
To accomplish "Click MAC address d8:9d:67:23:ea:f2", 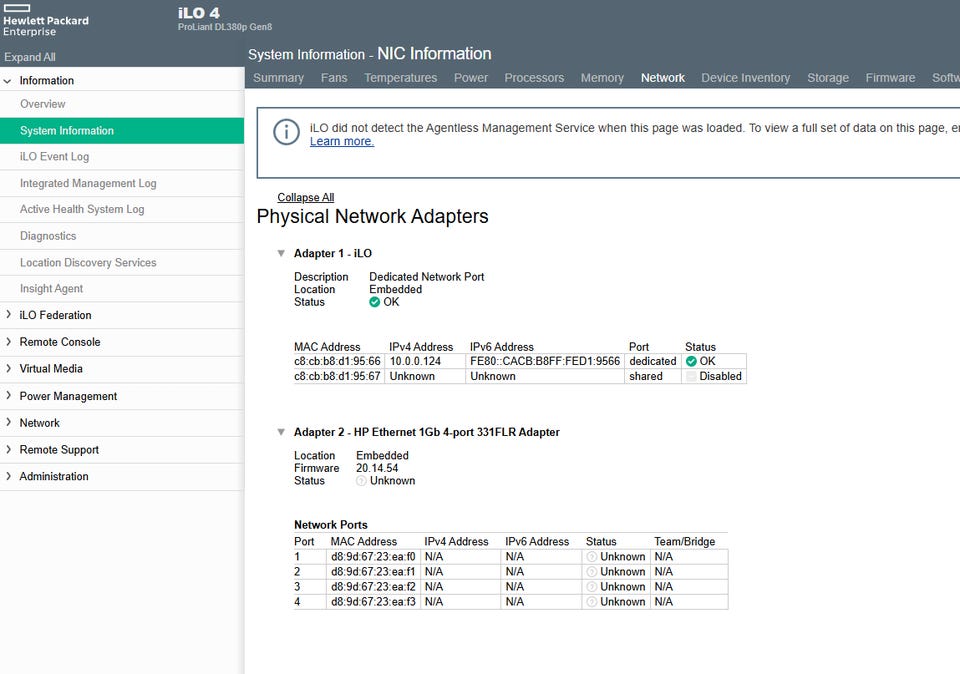I will click(373, 586).
